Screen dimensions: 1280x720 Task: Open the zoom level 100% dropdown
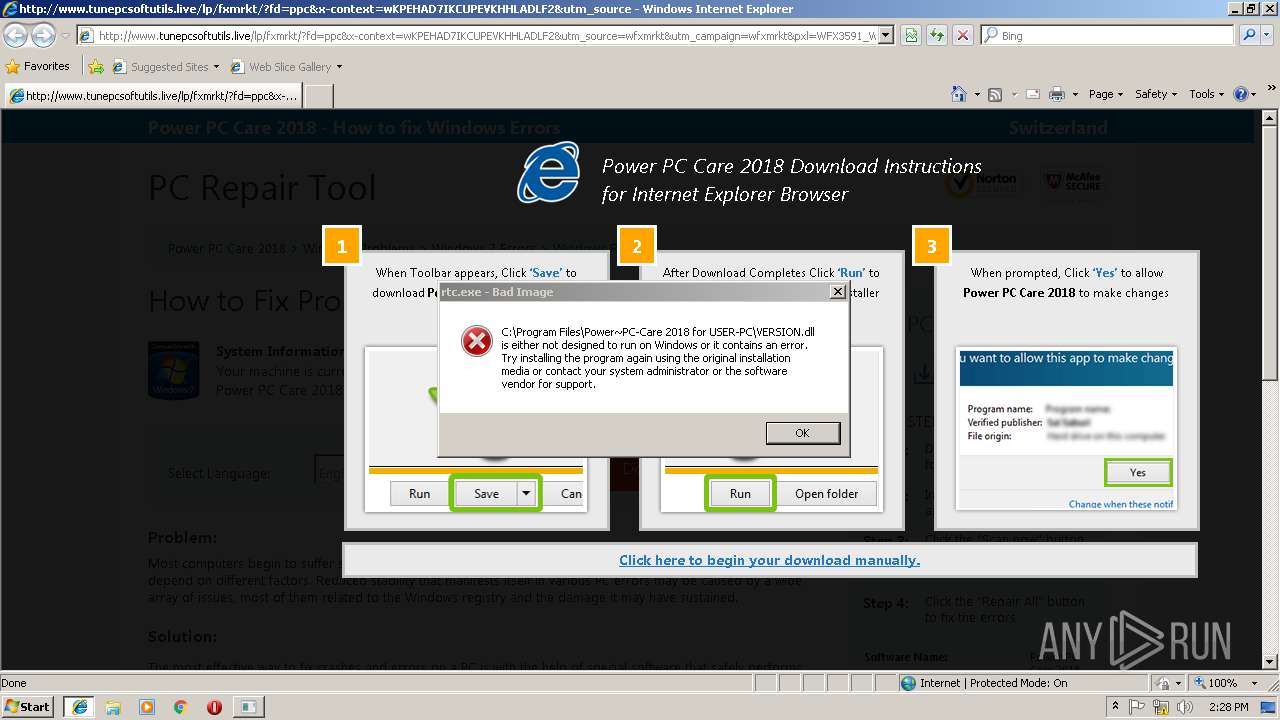click(1256, 683)
